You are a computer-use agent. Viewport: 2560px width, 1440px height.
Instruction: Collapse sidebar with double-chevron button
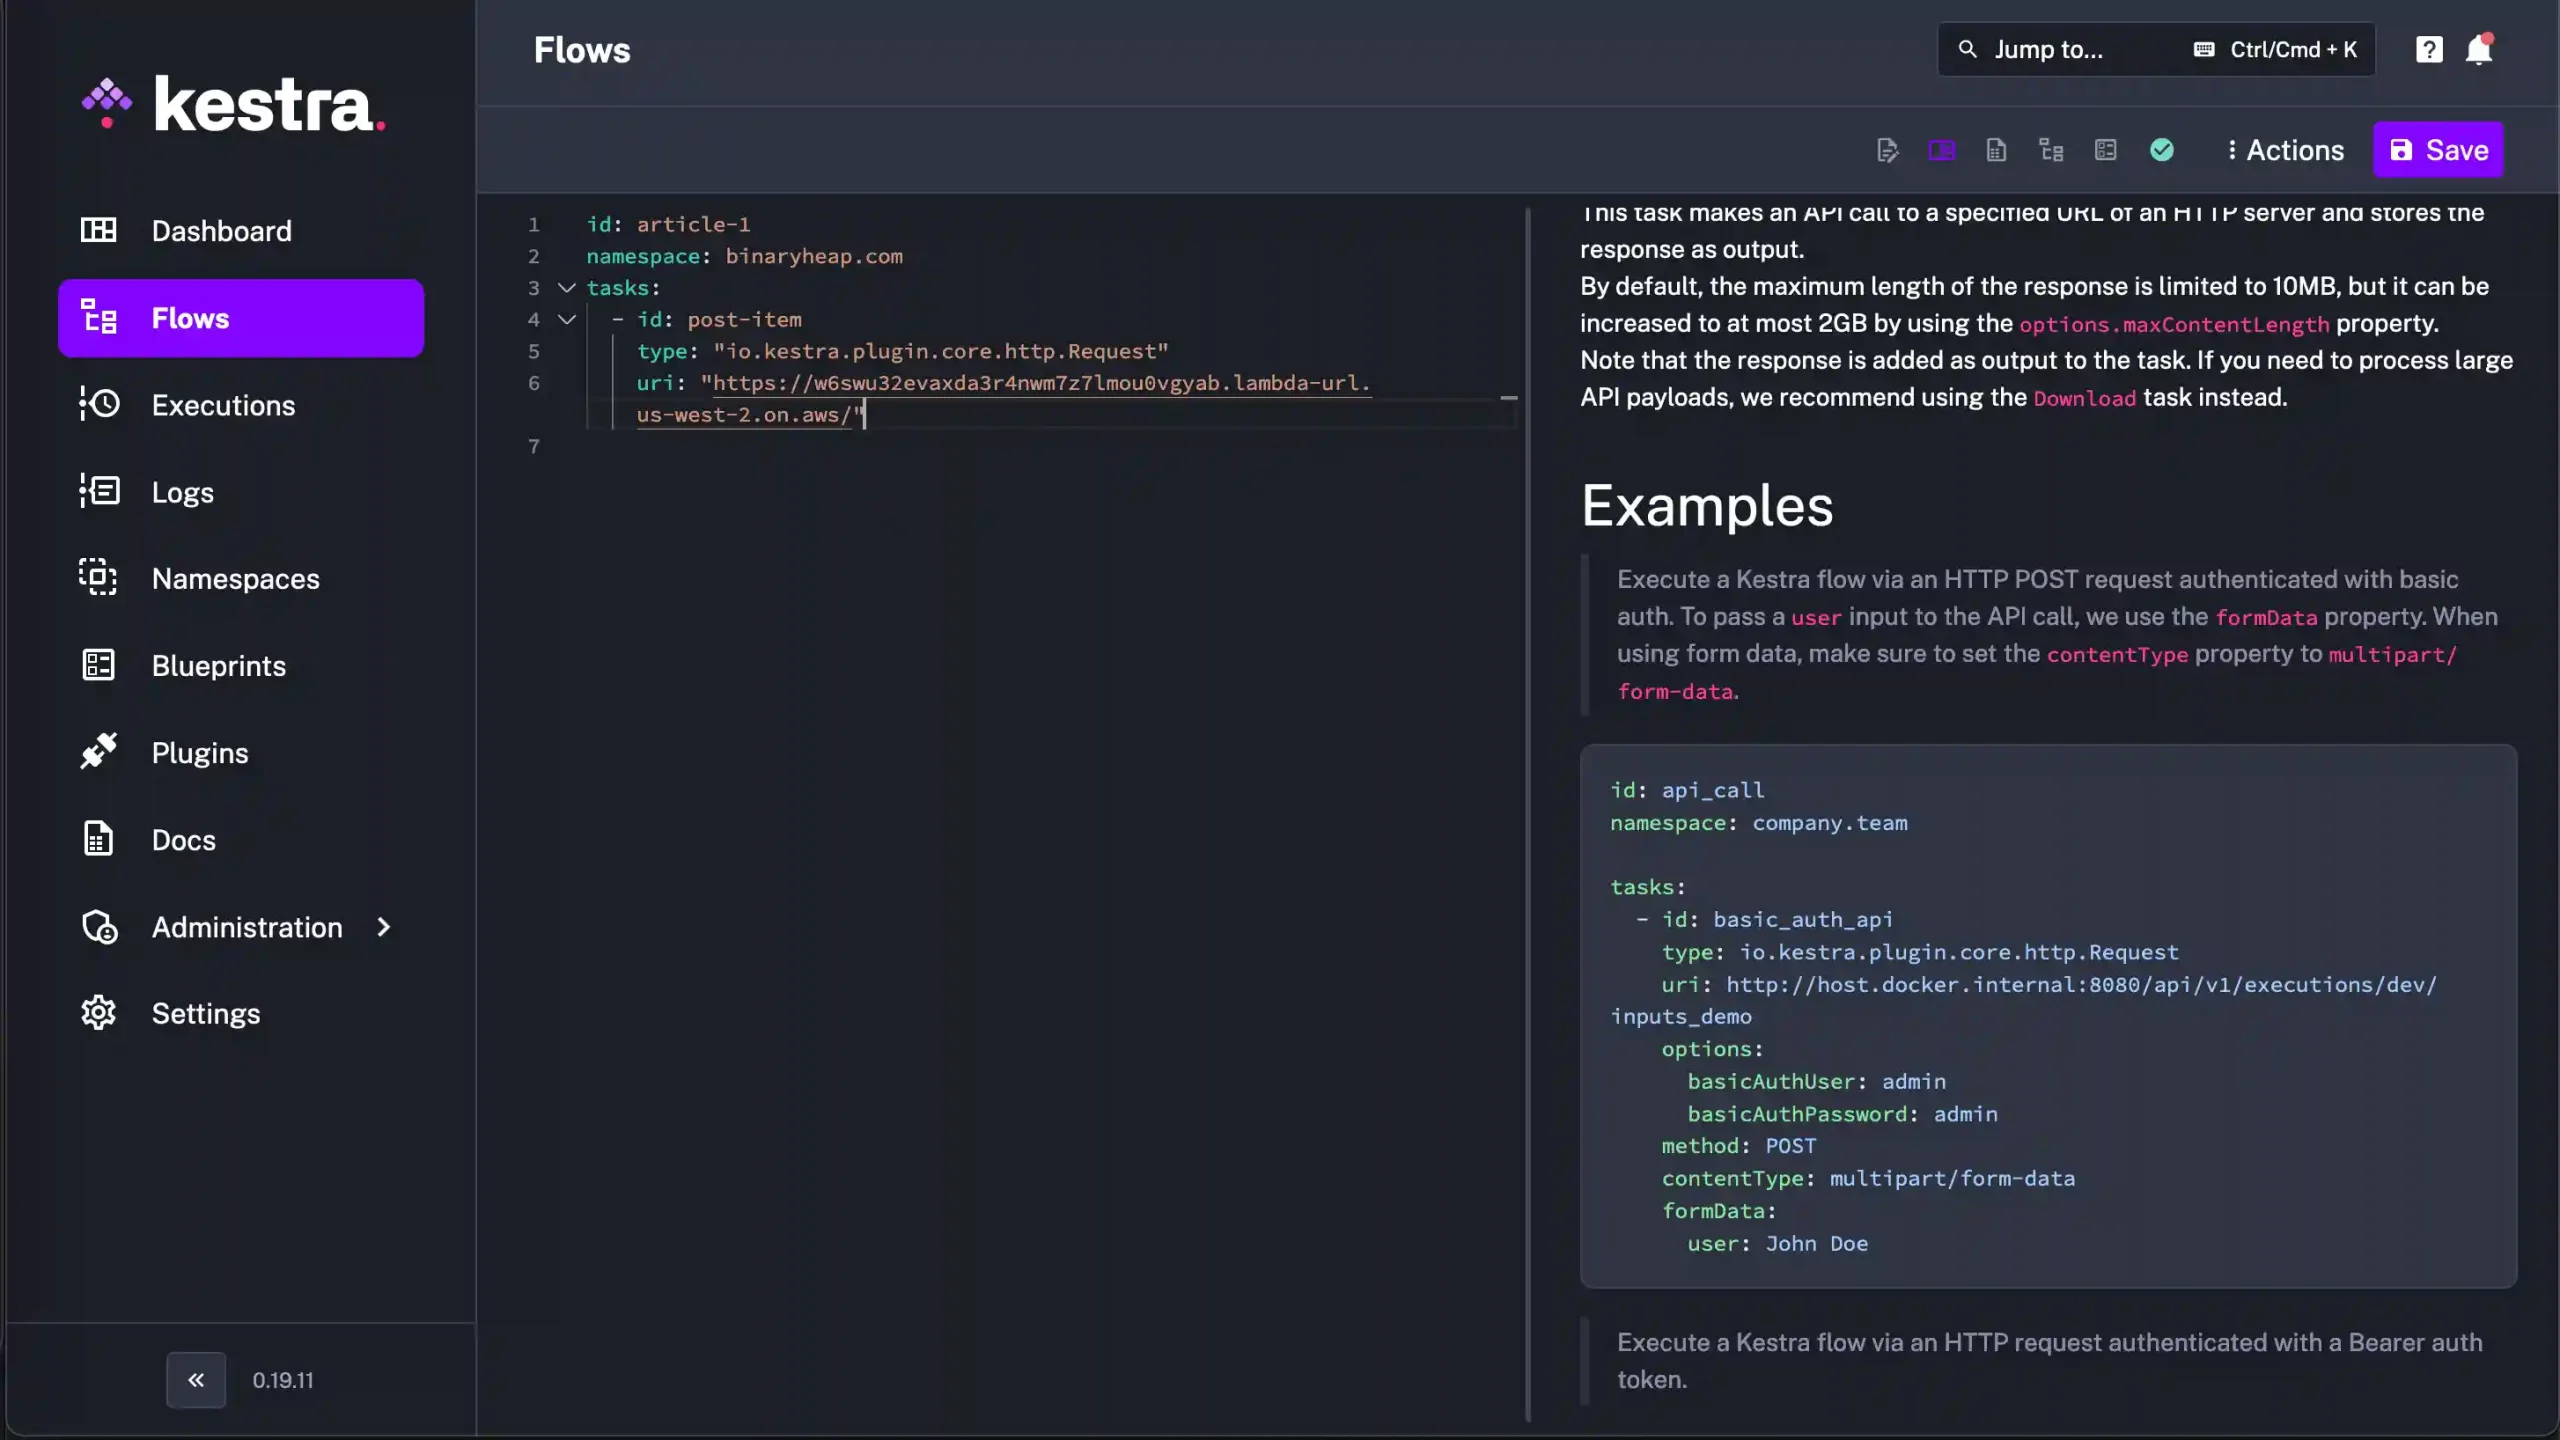[x=196, y=1380]
